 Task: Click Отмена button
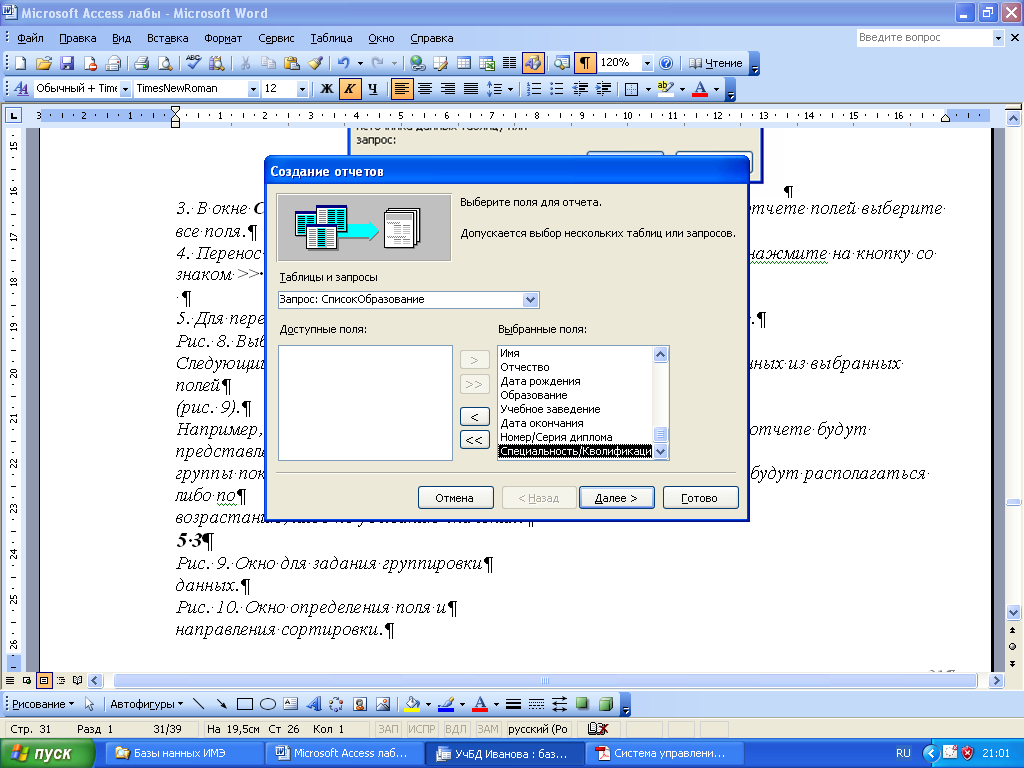coord(455,498)
